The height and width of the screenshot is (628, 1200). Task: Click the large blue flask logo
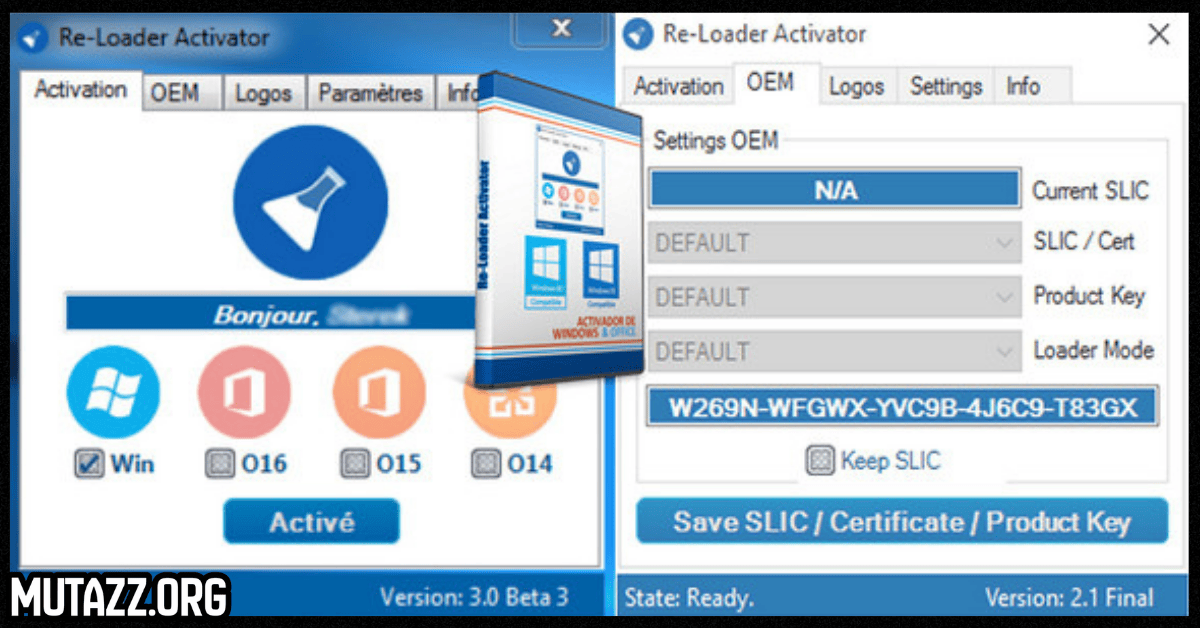[x=310, y=203]
